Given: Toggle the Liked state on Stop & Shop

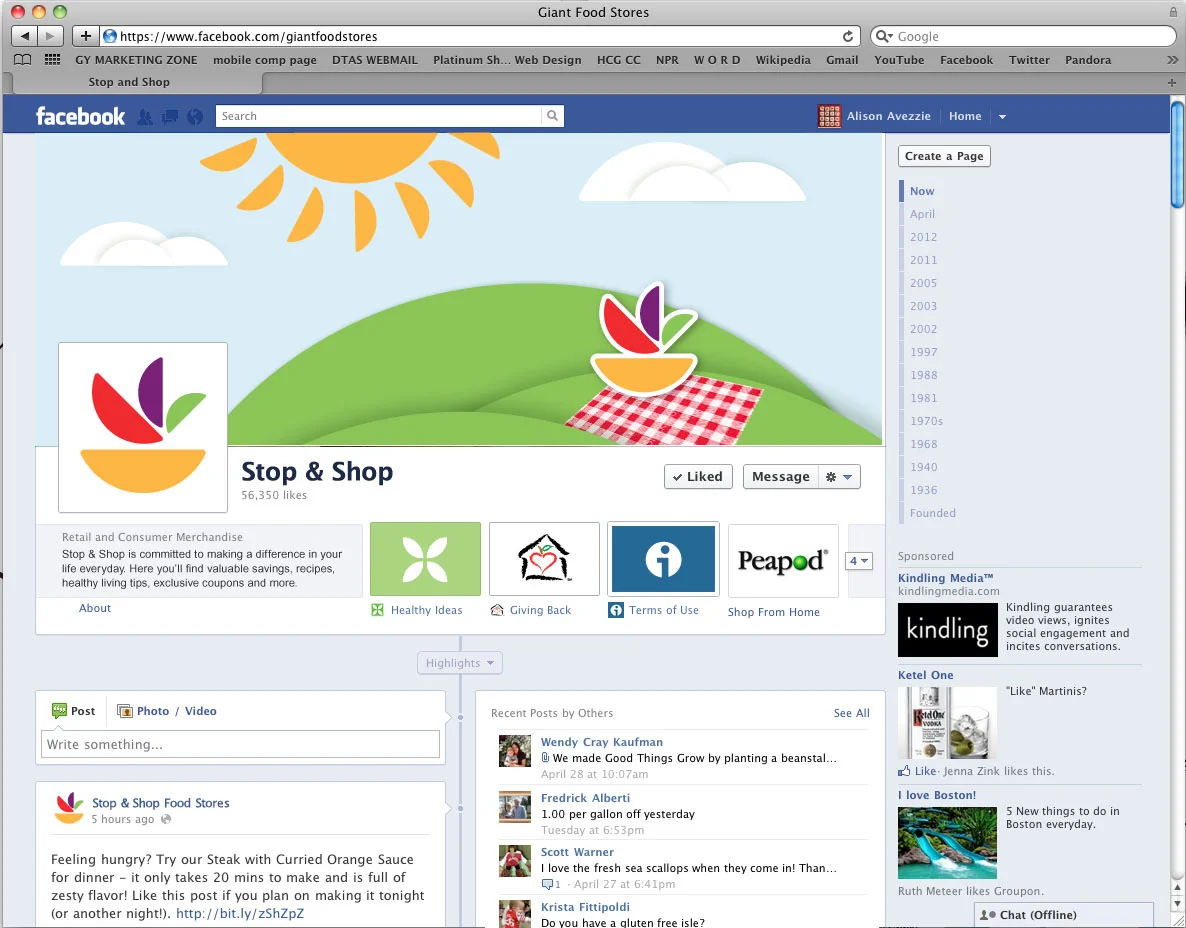Looking at the screenshot, I should (697, 476).
